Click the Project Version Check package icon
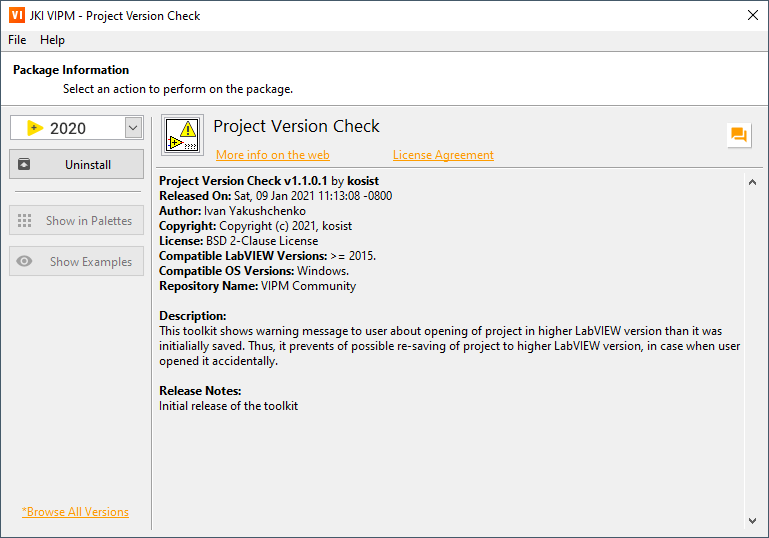Screen dimensions: 769x538 tap(182, 135)
